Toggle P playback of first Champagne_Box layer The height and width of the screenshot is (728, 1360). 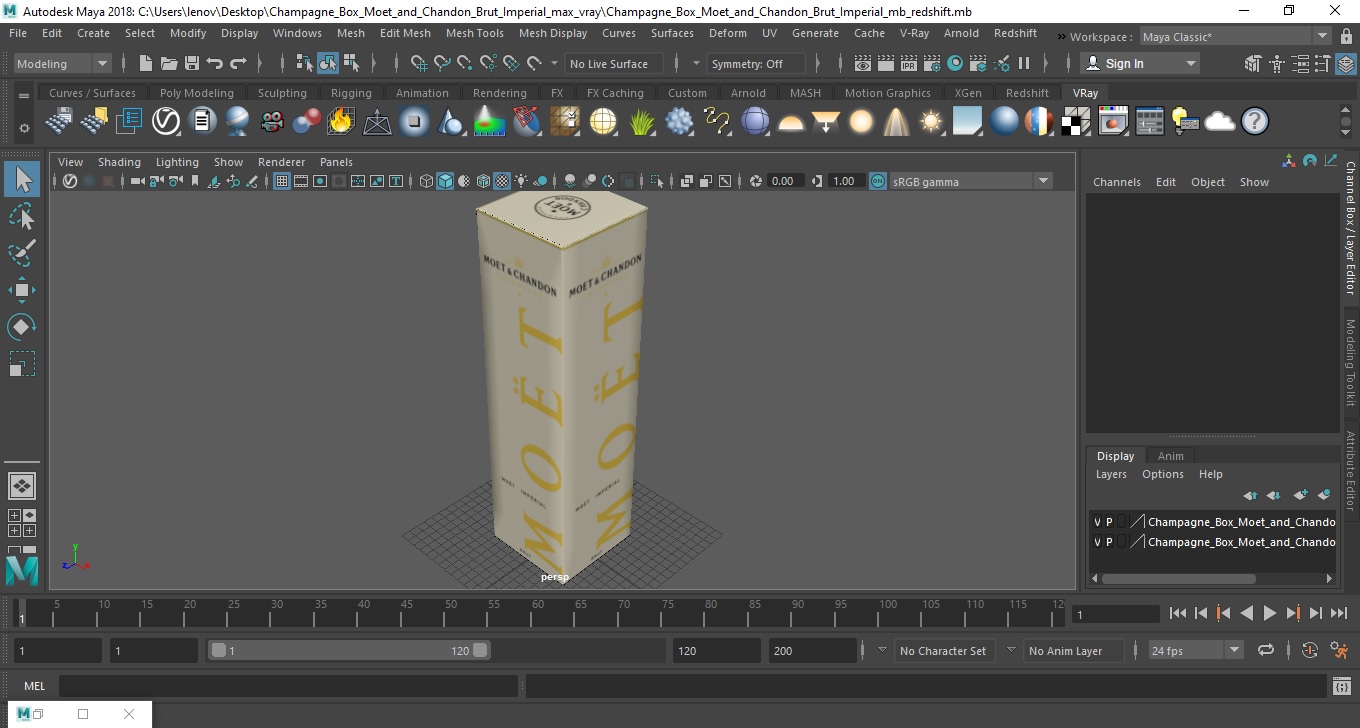[1109, 522]
